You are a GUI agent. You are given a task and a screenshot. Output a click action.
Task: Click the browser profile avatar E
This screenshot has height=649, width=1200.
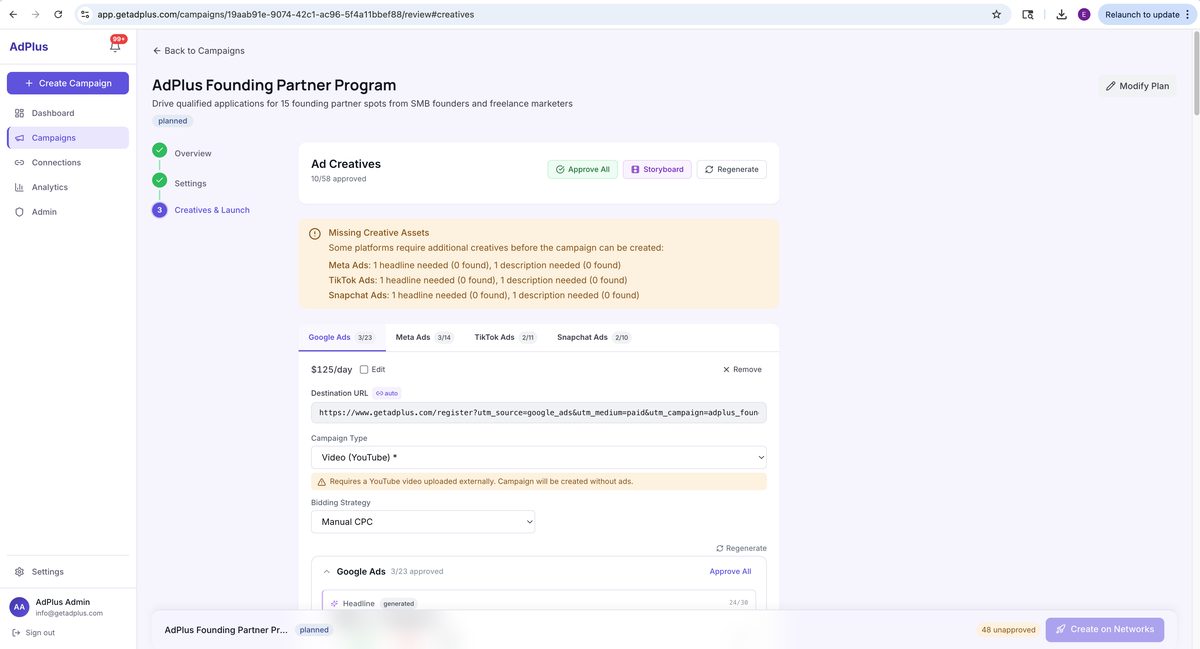(x=1084, y=14)
